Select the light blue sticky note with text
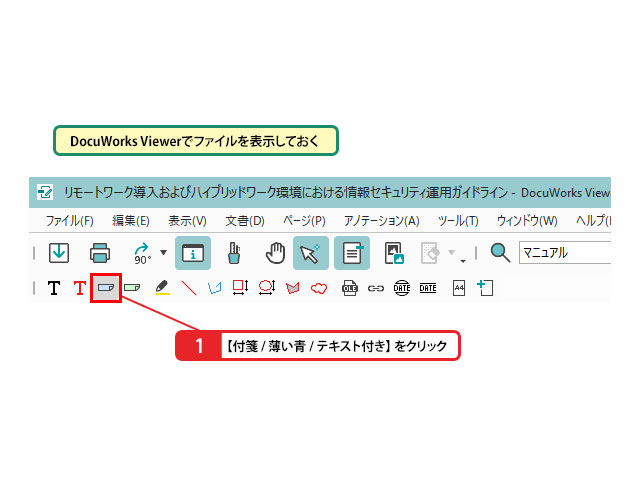The height and width of the screenshot is (480, 640). pyautogui.click(x=106, y=288)
